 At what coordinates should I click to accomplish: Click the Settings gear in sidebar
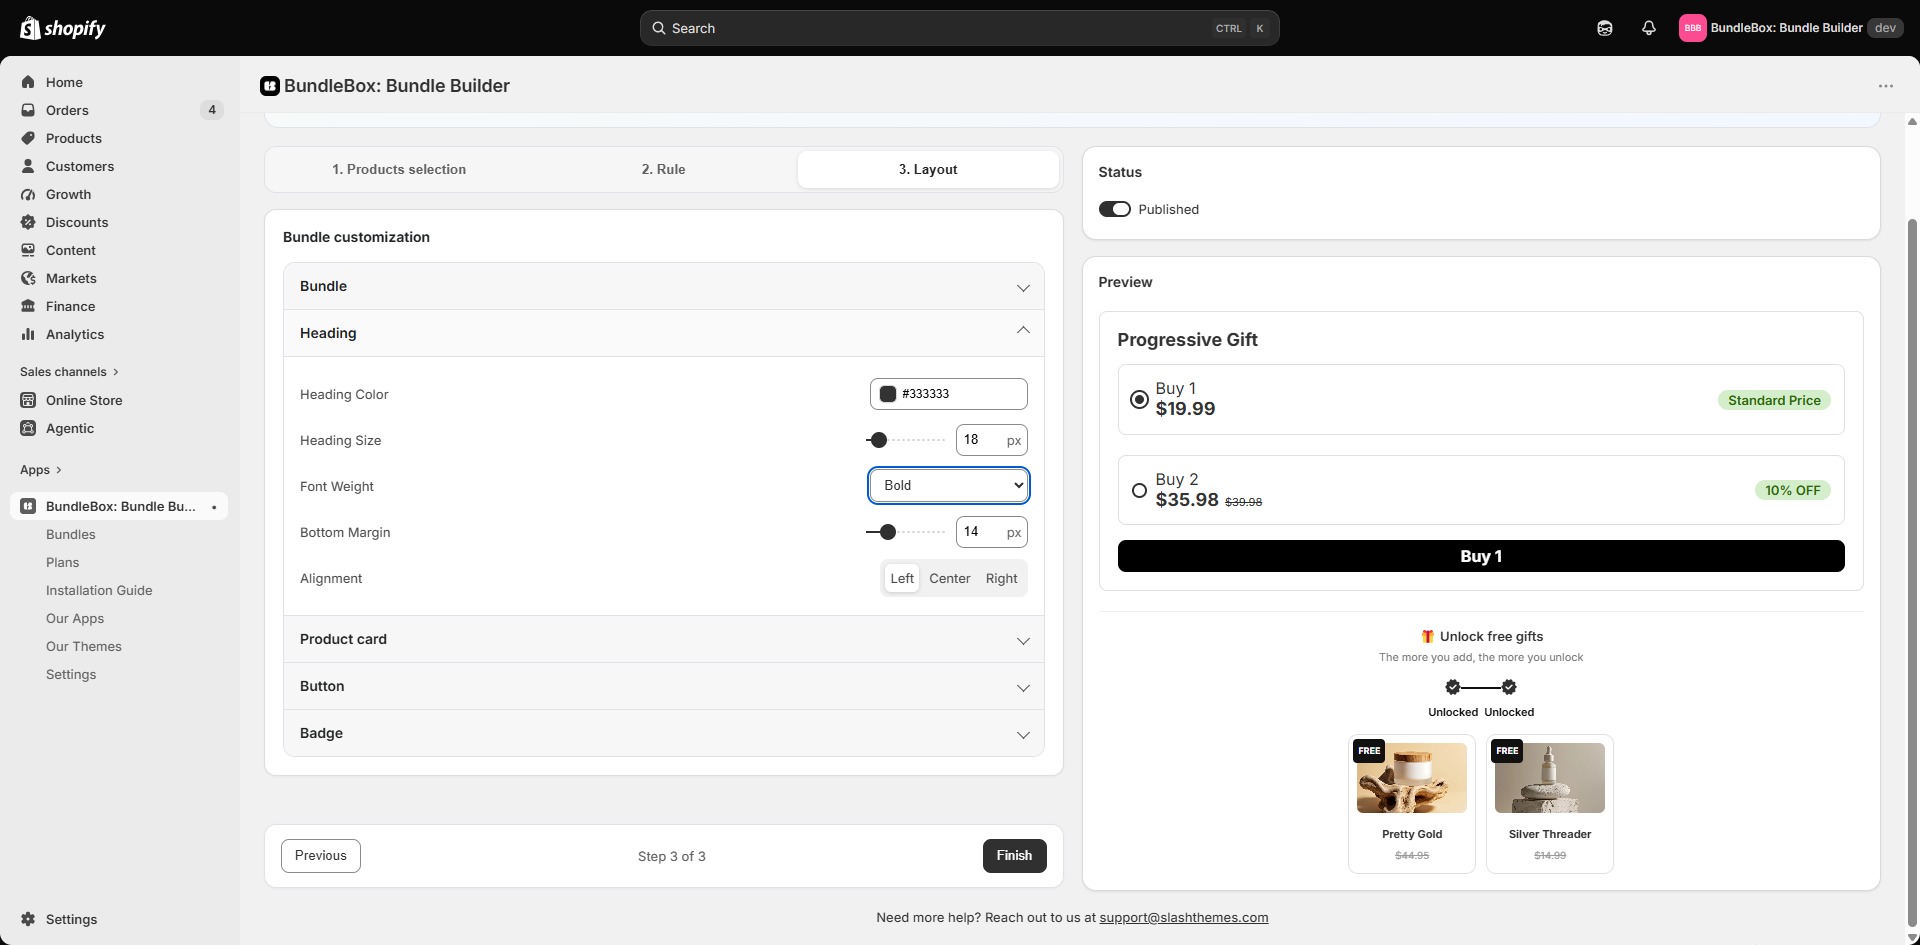[x=28, y=919]
